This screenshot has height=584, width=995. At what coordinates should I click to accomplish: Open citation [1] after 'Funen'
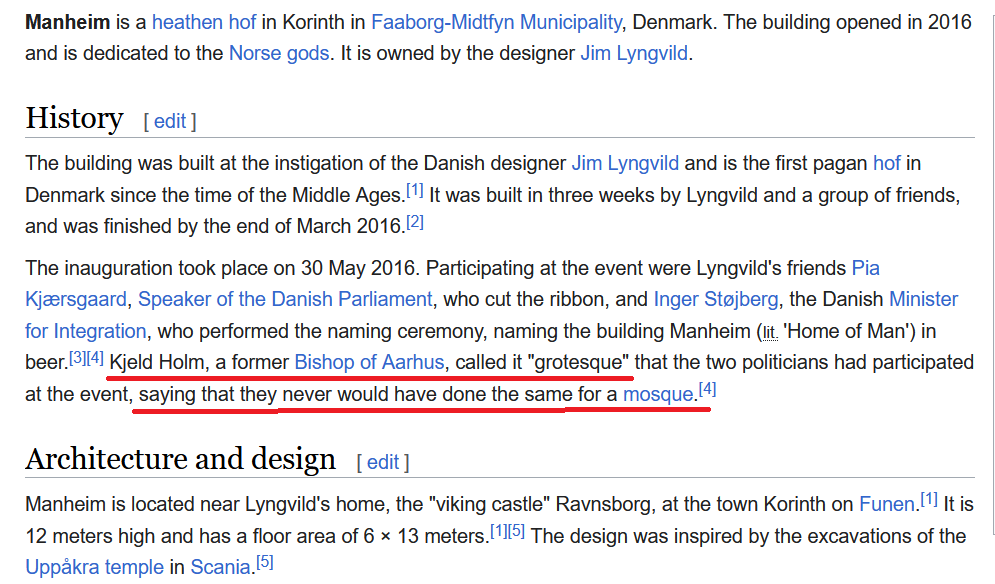point(929,499)
